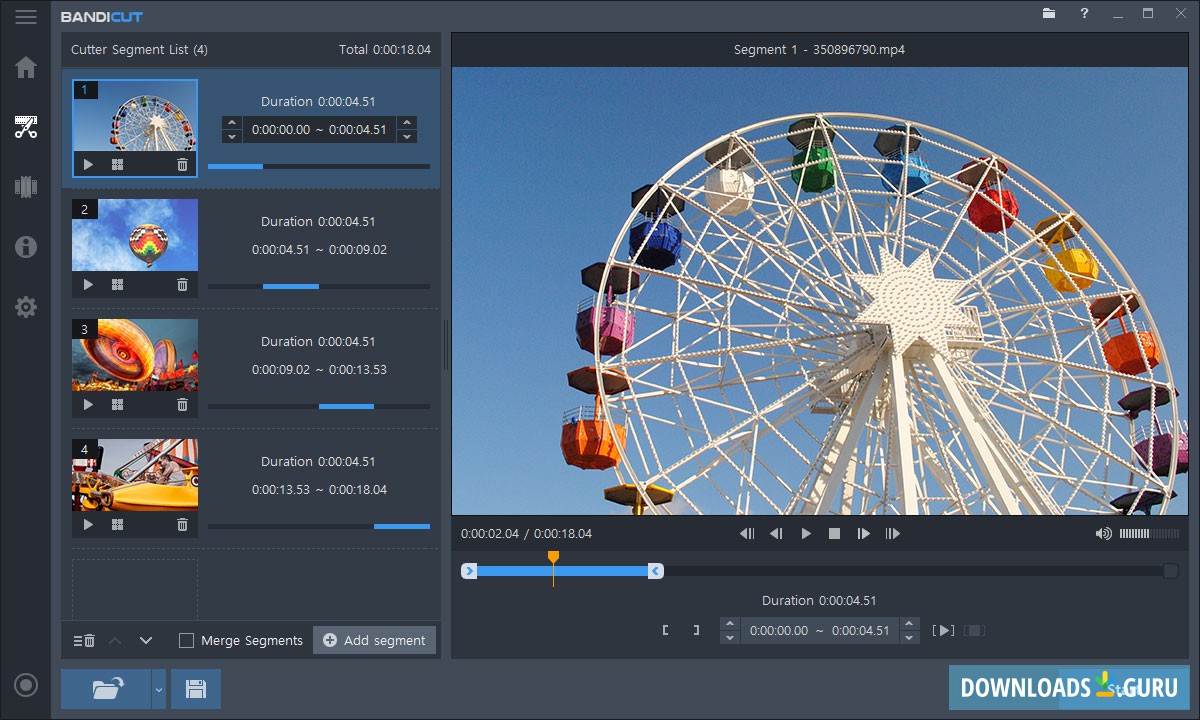Toggle the play-segment-only button beside time range
This screenshot has height=720, width=1200.
(942, 630)
